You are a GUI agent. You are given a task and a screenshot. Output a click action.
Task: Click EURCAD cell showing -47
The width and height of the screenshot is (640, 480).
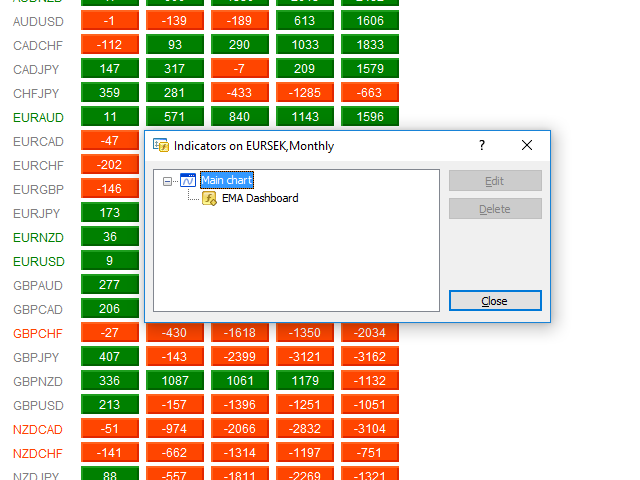coord(110,141)
